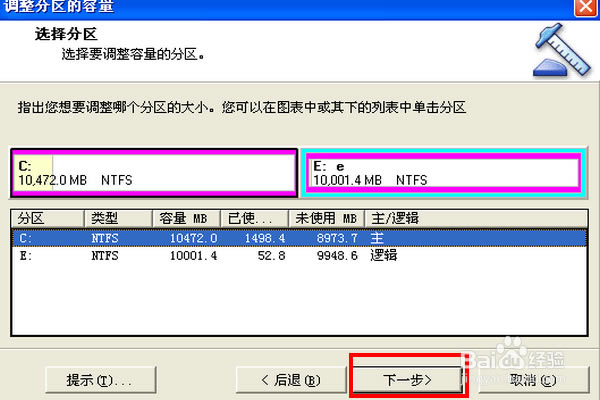Click the 容量 MB column header

[186, 219]
